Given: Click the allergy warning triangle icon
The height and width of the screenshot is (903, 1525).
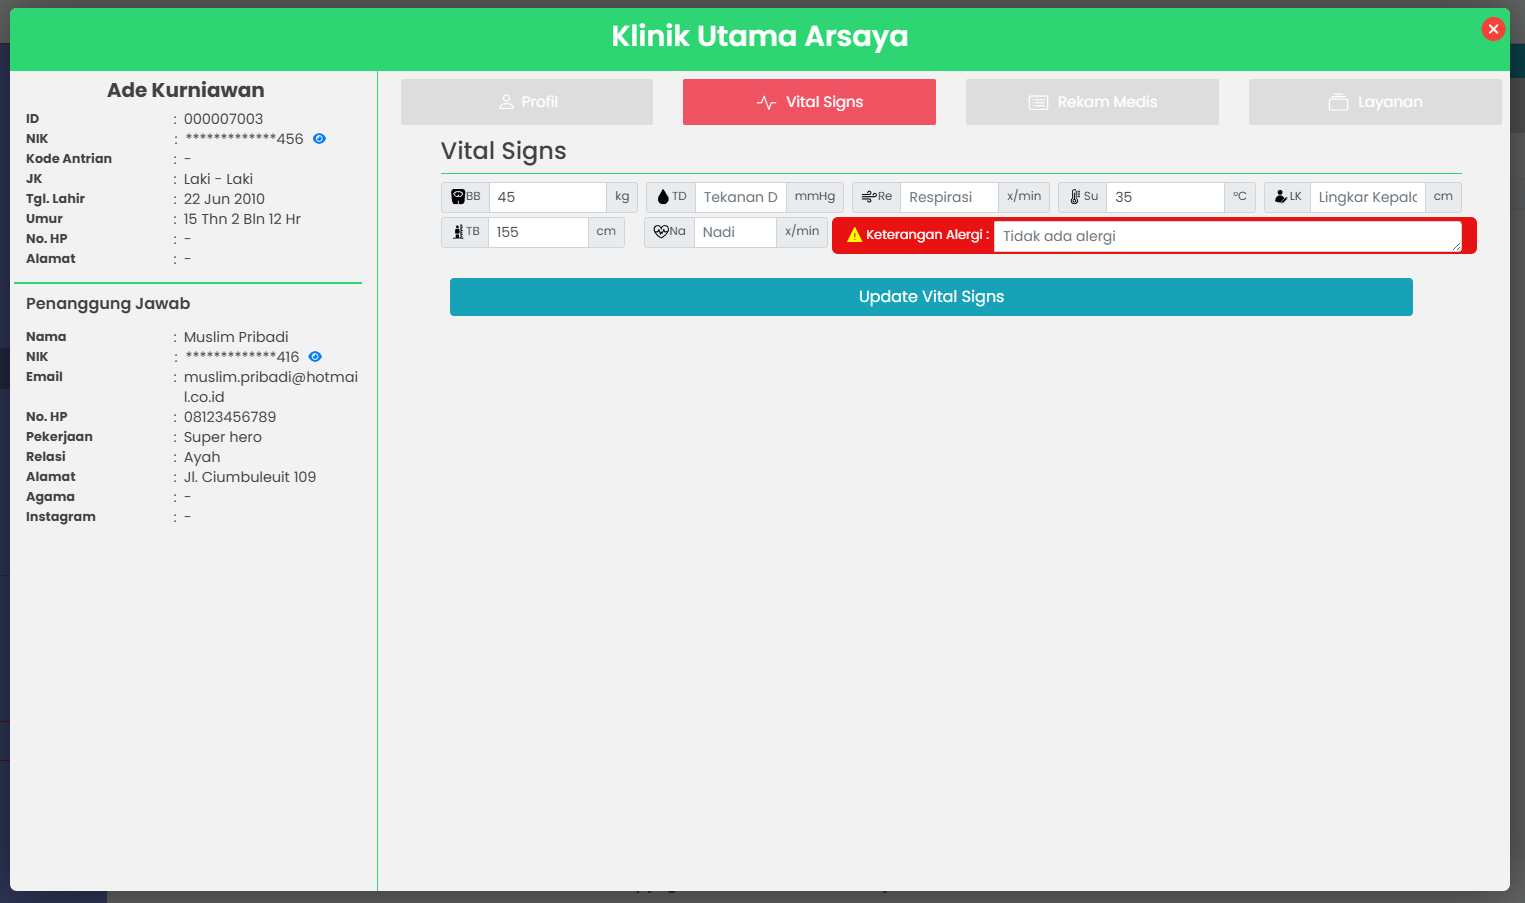Looking at the screenshot, I should pyautogui.click(x=854, y=235).
